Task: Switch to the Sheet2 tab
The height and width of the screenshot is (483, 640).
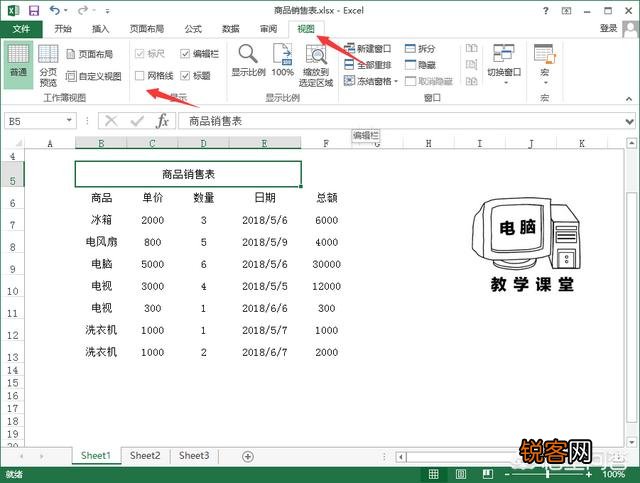Action: (145, 456)
